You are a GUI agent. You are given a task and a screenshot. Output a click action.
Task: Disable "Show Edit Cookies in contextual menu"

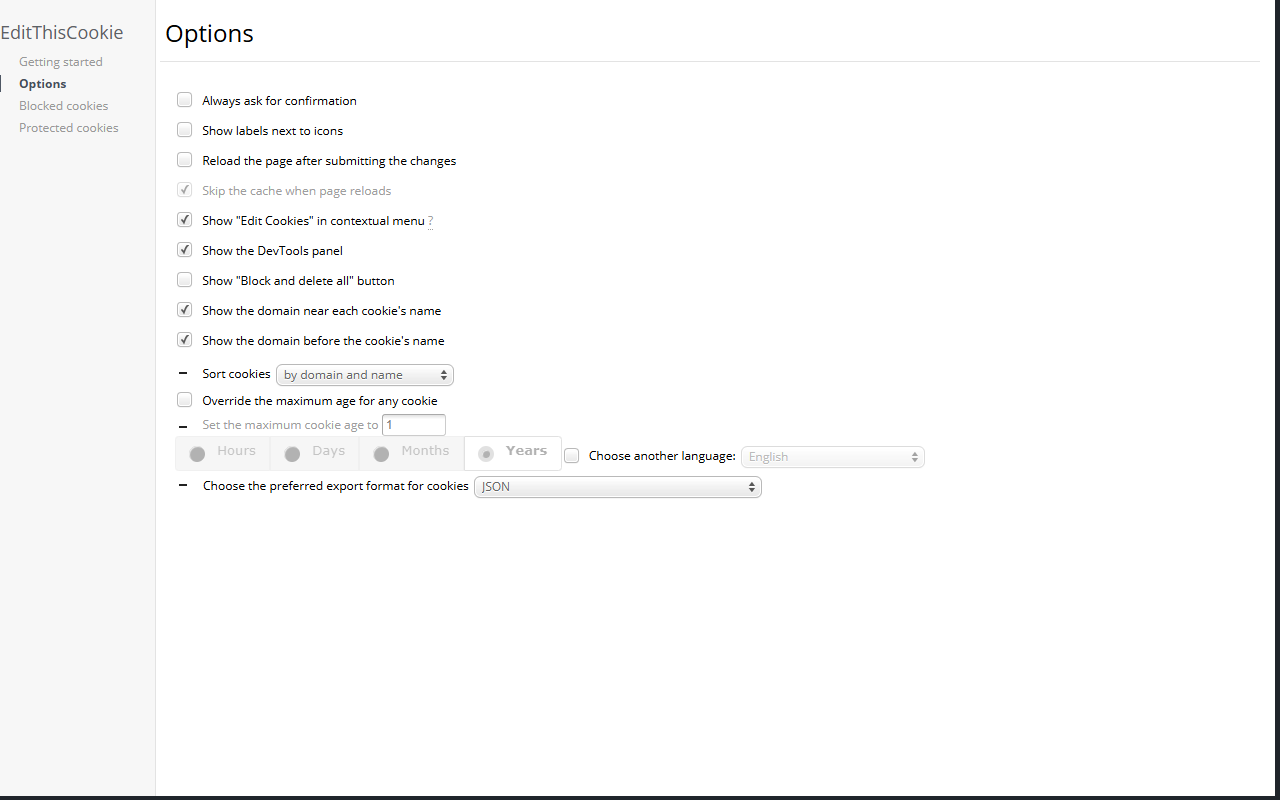(184, 219)
